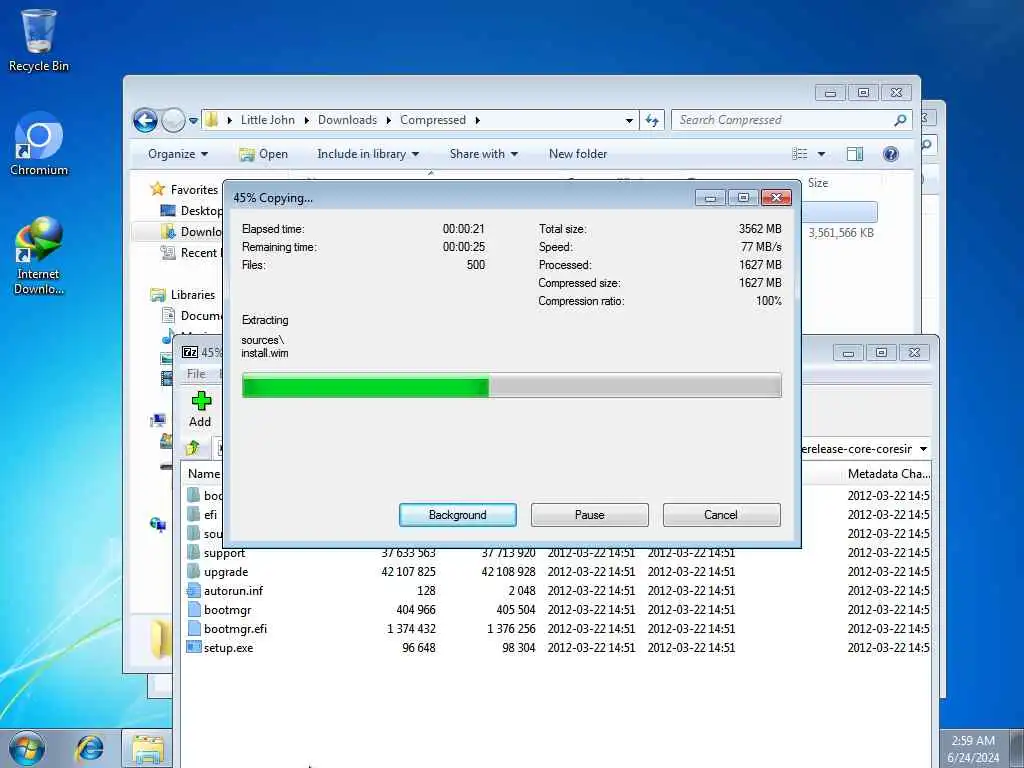1024x768 pixels.
Task: Open recent pages dropdown arrow
Action: (x=193, y=121)
